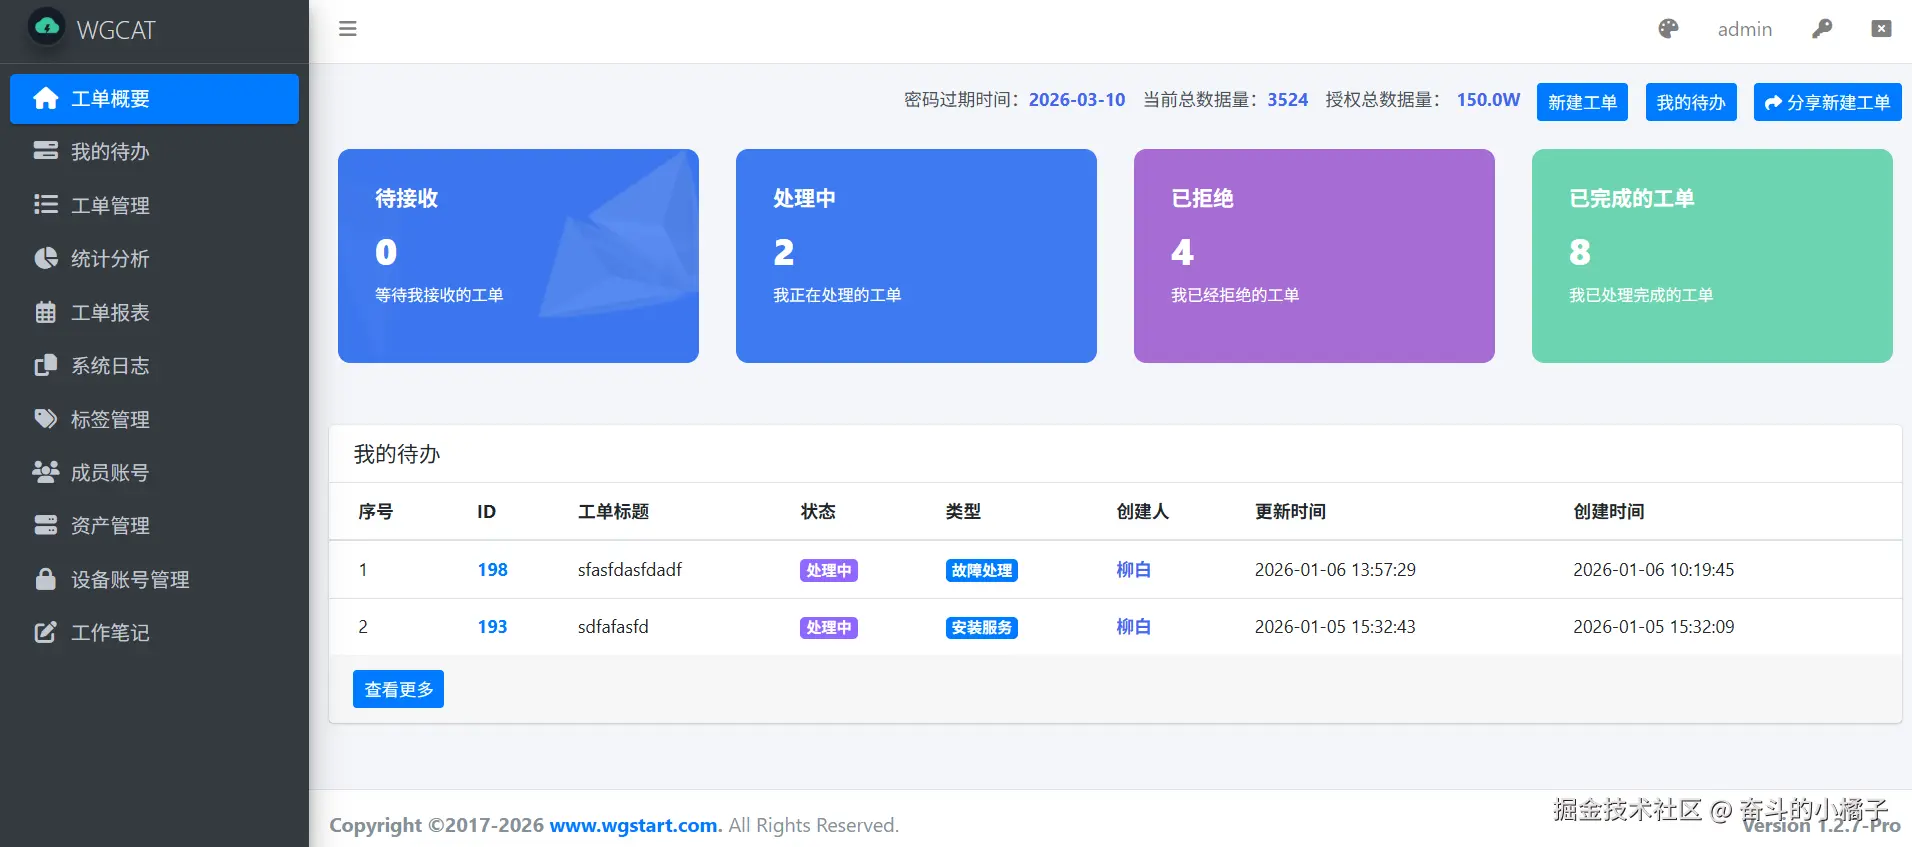Toggle the sidebar with the hamburger icon
Screen dimensions: 1912x847
click(x=348, y=29)
